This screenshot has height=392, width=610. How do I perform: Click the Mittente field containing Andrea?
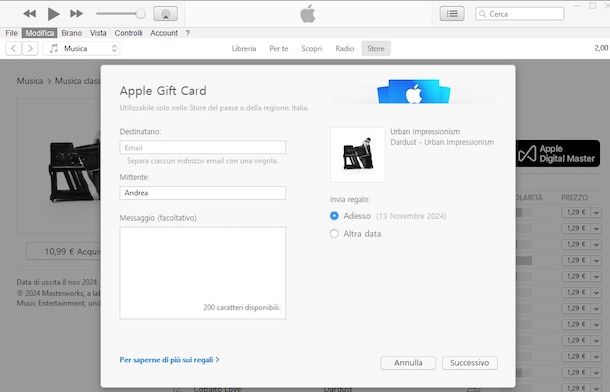point(203,193)
